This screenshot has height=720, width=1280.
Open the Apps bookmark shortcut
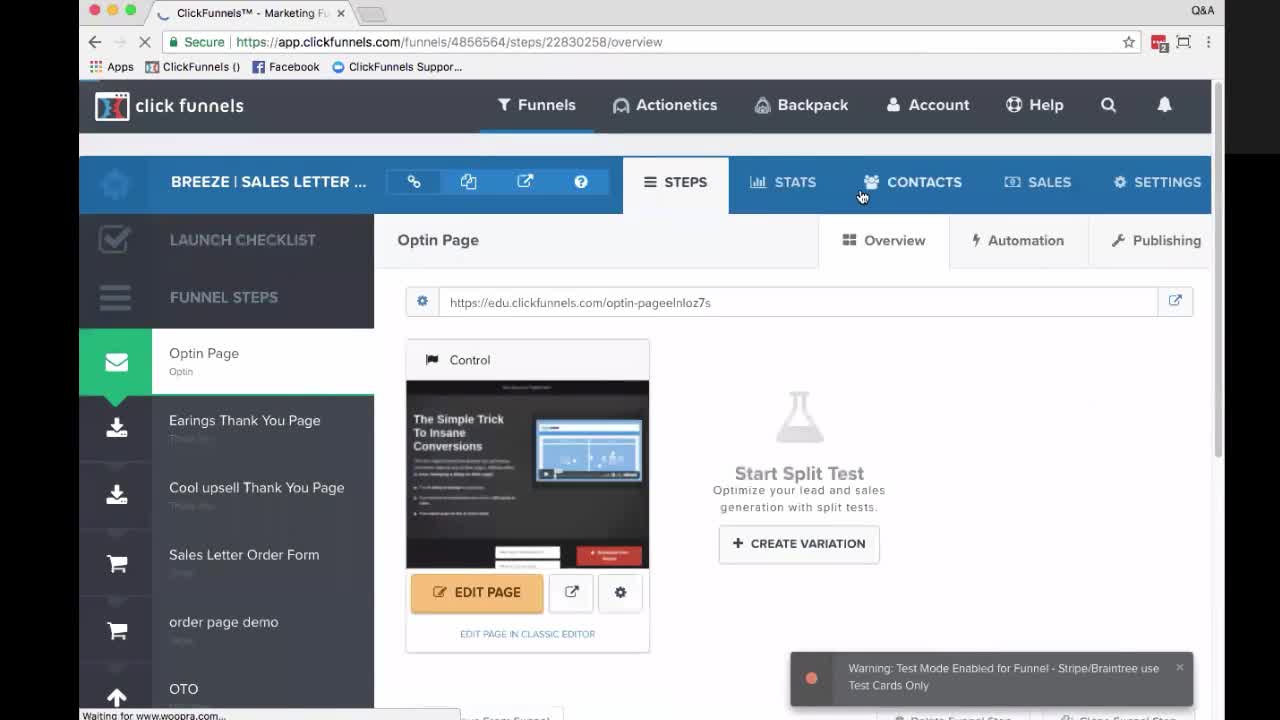(111, 67)
